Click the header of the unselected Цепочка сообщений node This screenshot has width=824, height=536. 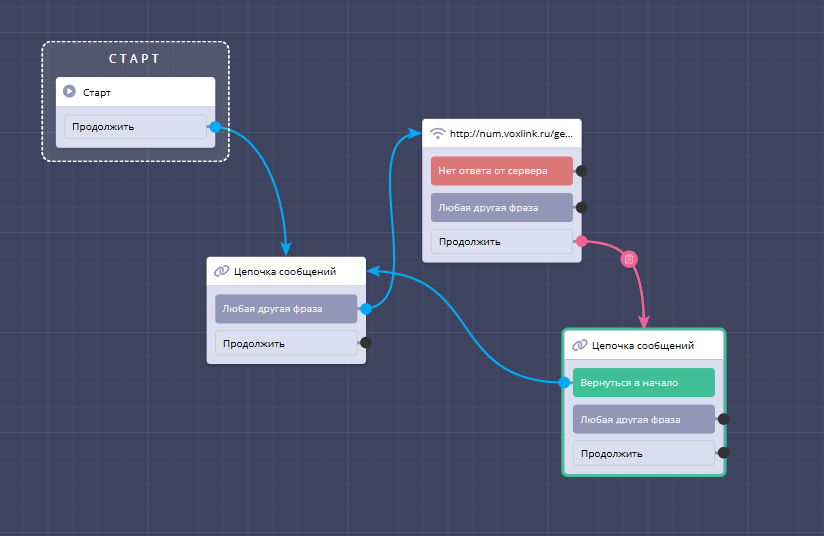295,271
